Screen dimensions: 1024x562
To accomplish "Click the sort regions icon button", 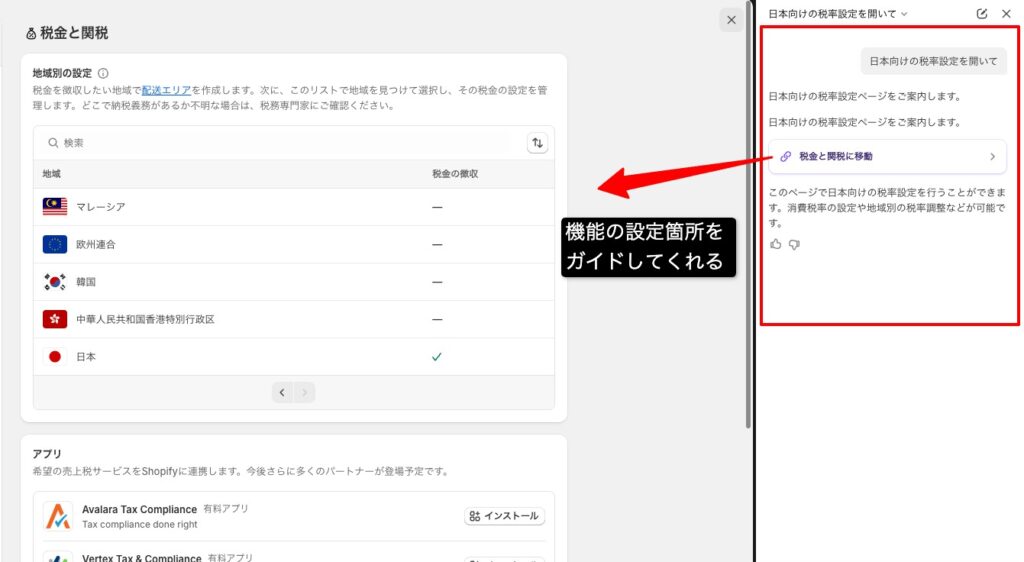I will [x=538, y=143].
